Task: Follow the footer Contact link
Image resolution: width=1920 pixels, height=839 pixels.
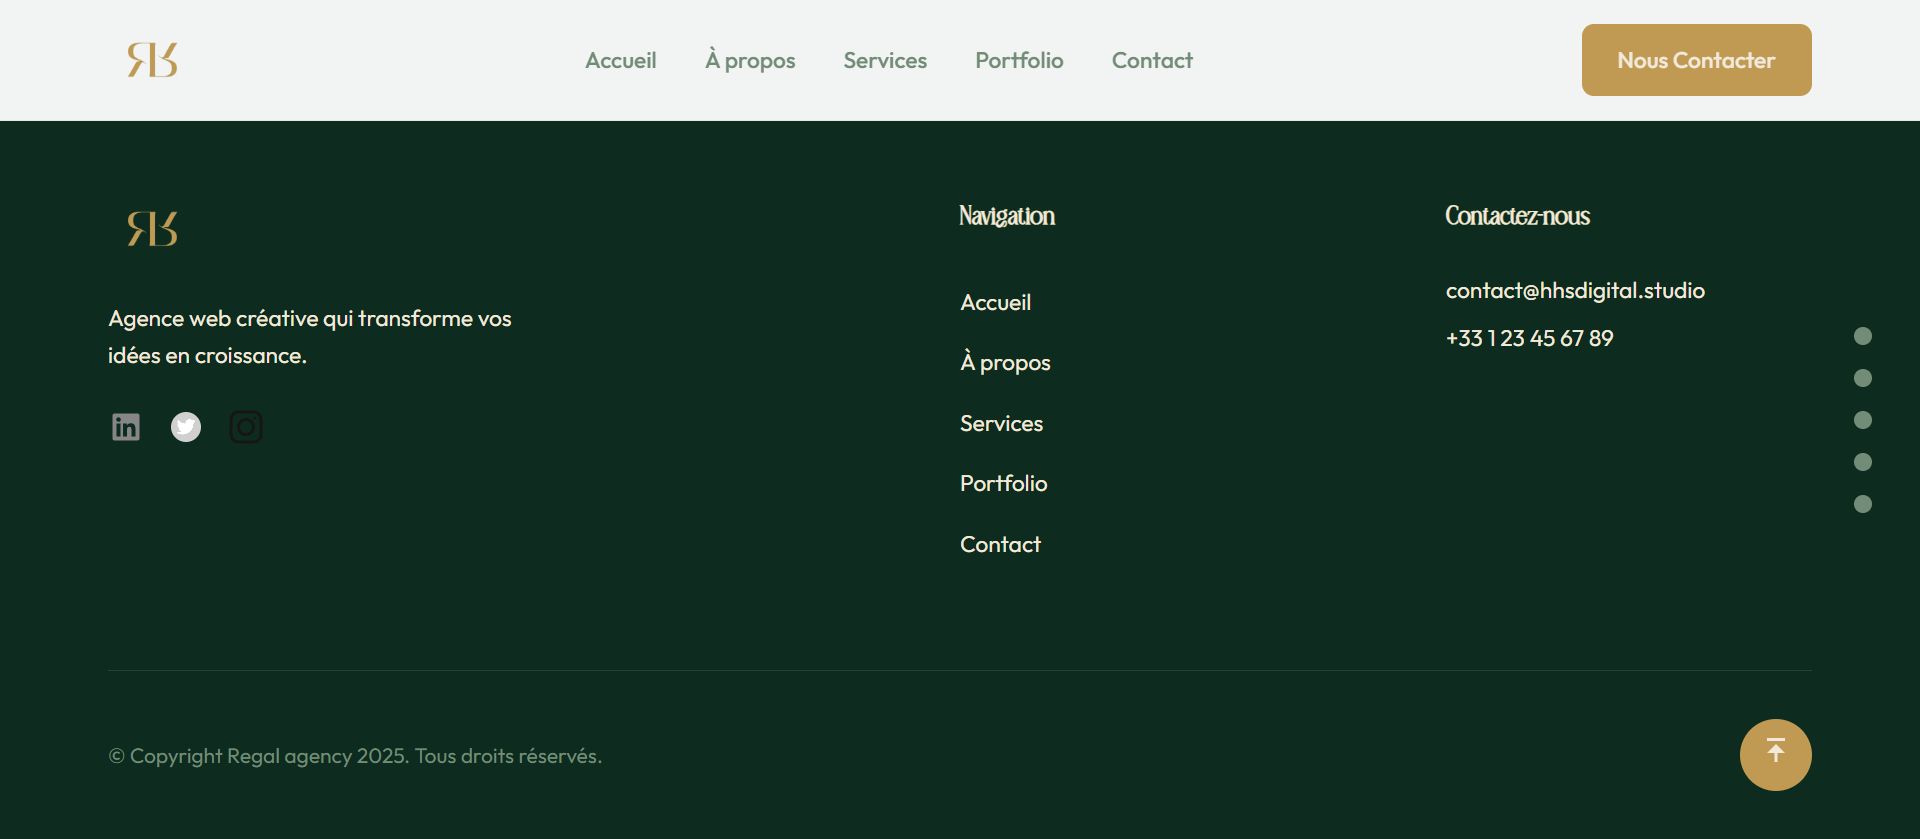Action: click(x=1000, y=545)
